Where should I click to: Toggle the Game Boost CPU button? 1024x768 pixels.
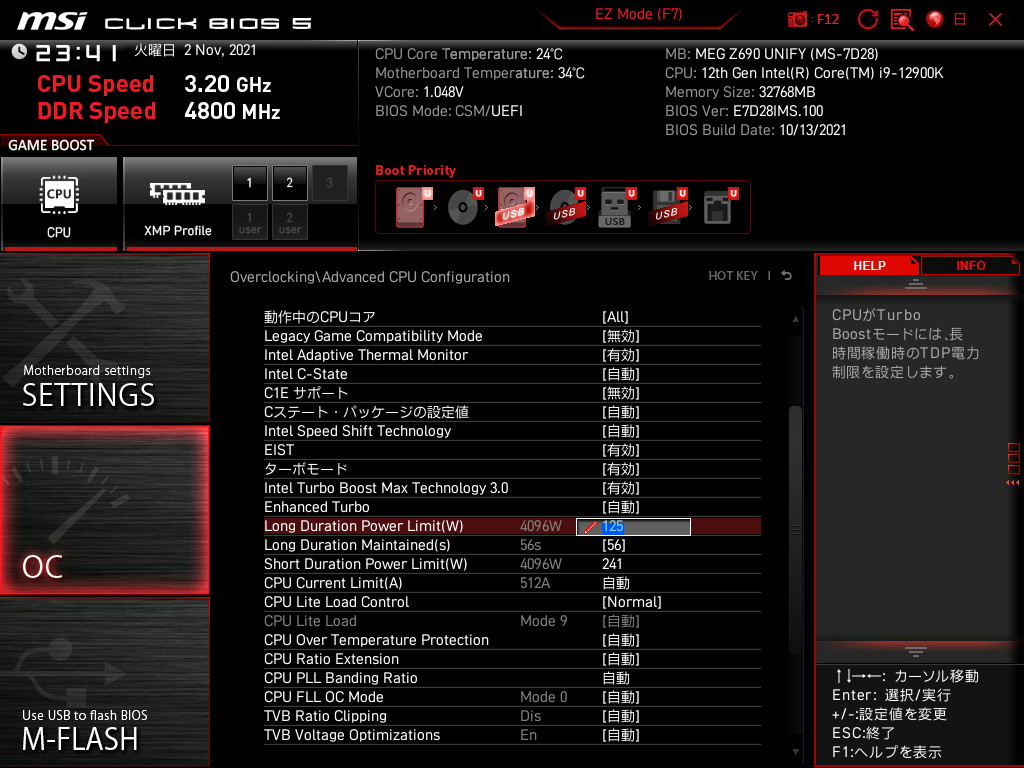pos(59,204)
